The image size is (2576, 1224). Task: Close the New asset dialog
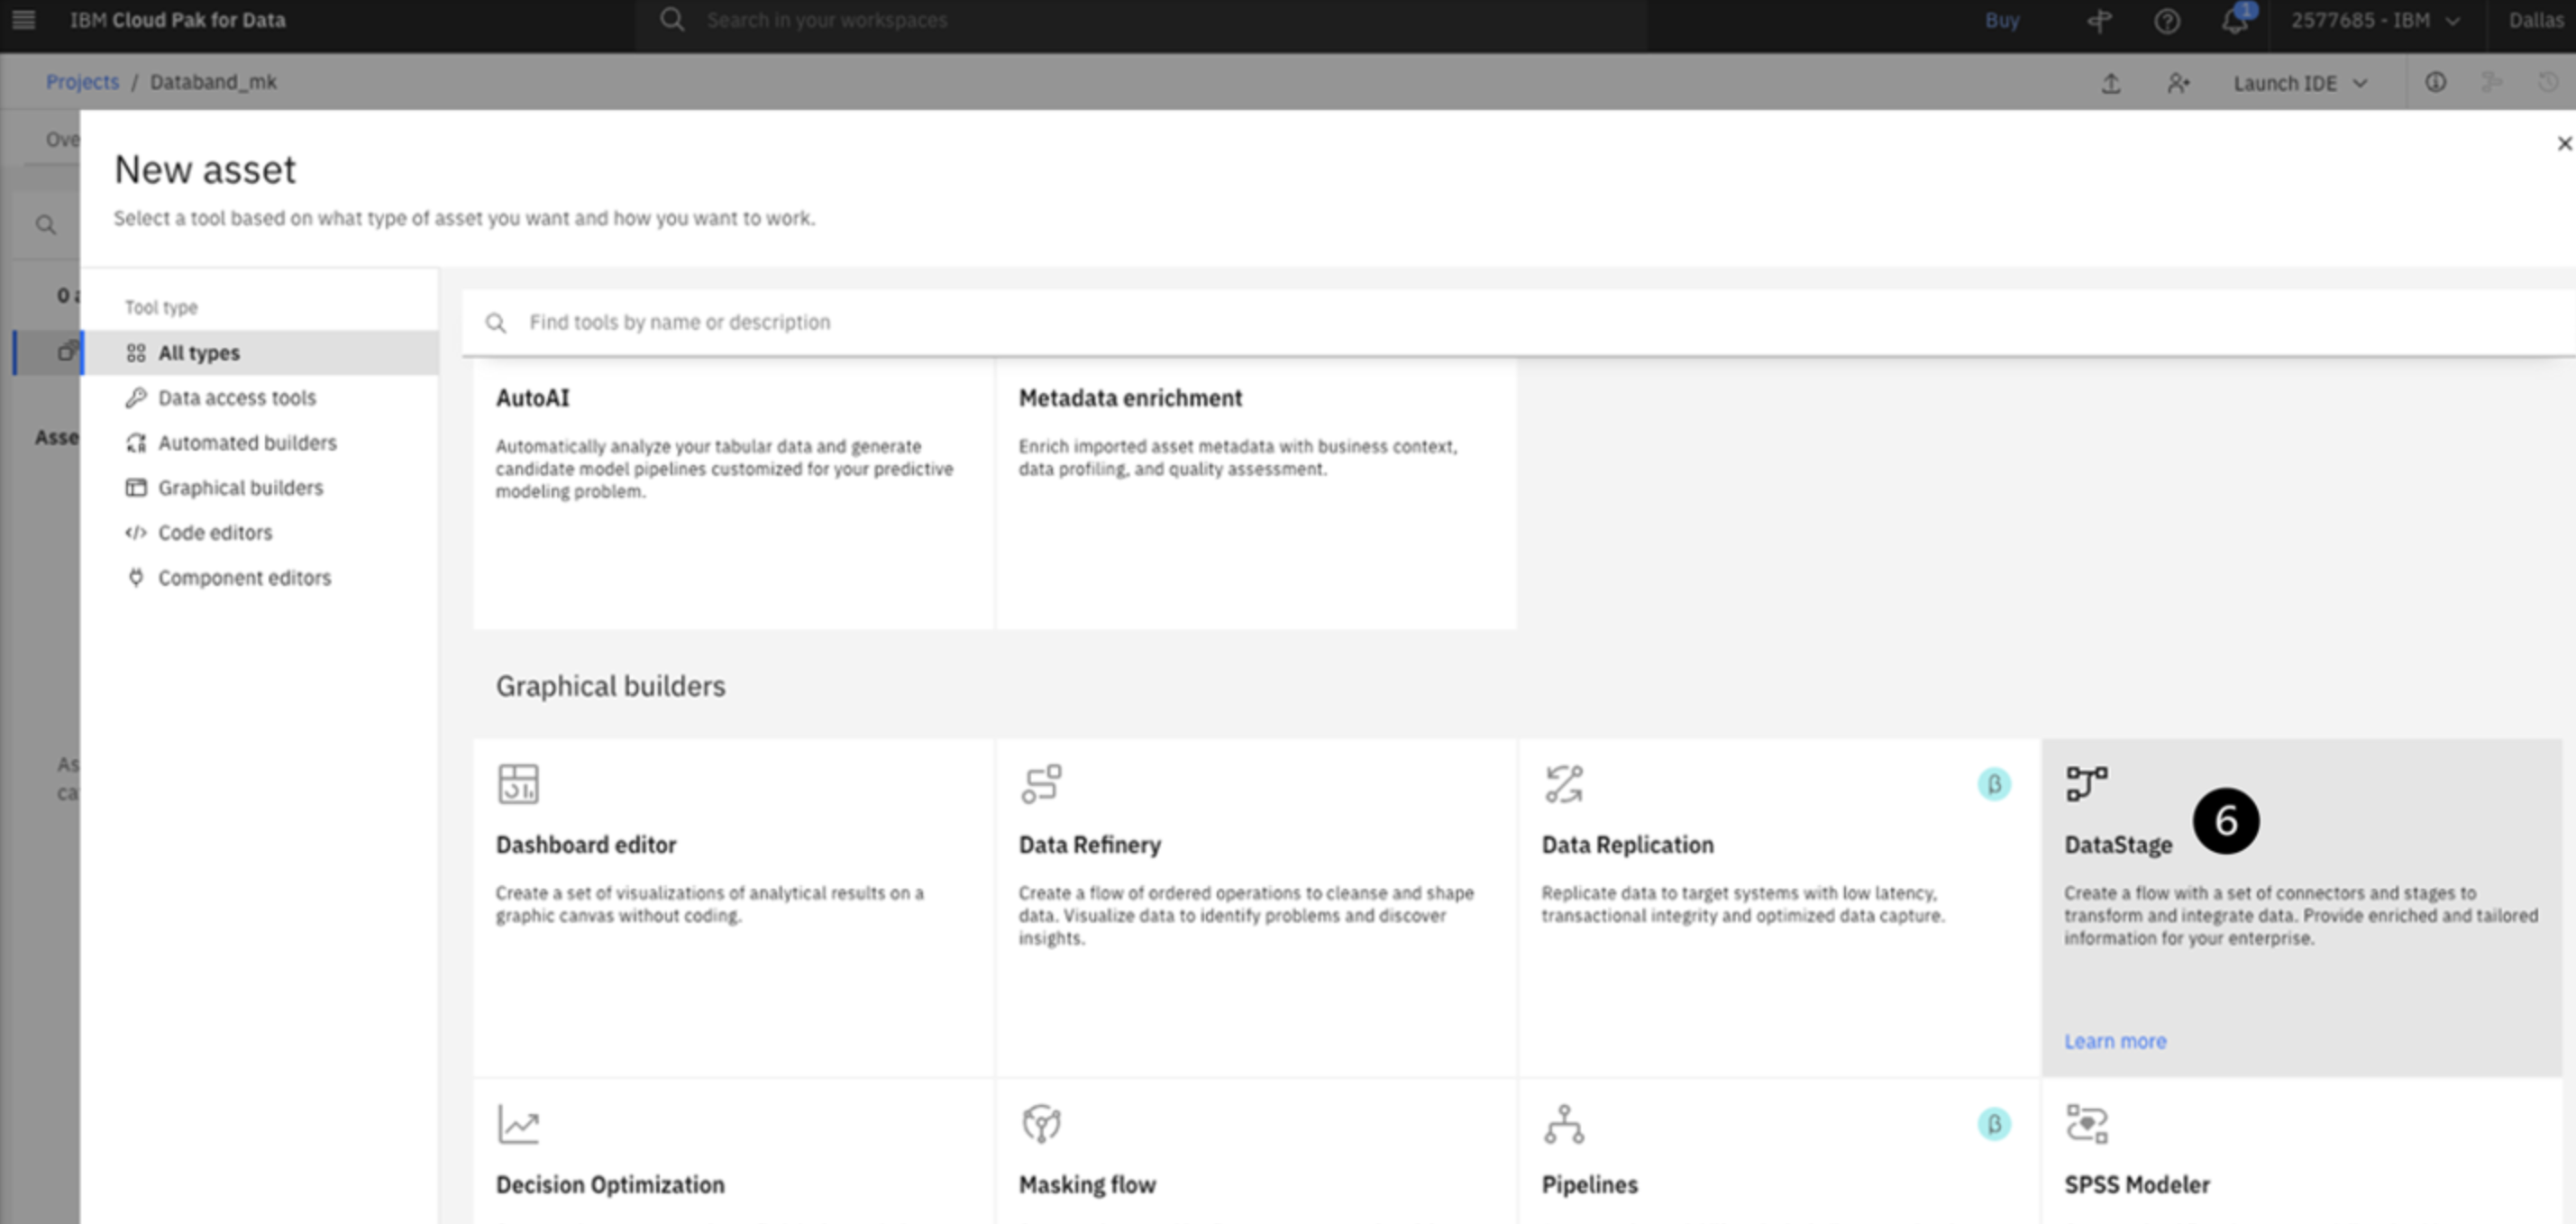[x=2564, y=144]
